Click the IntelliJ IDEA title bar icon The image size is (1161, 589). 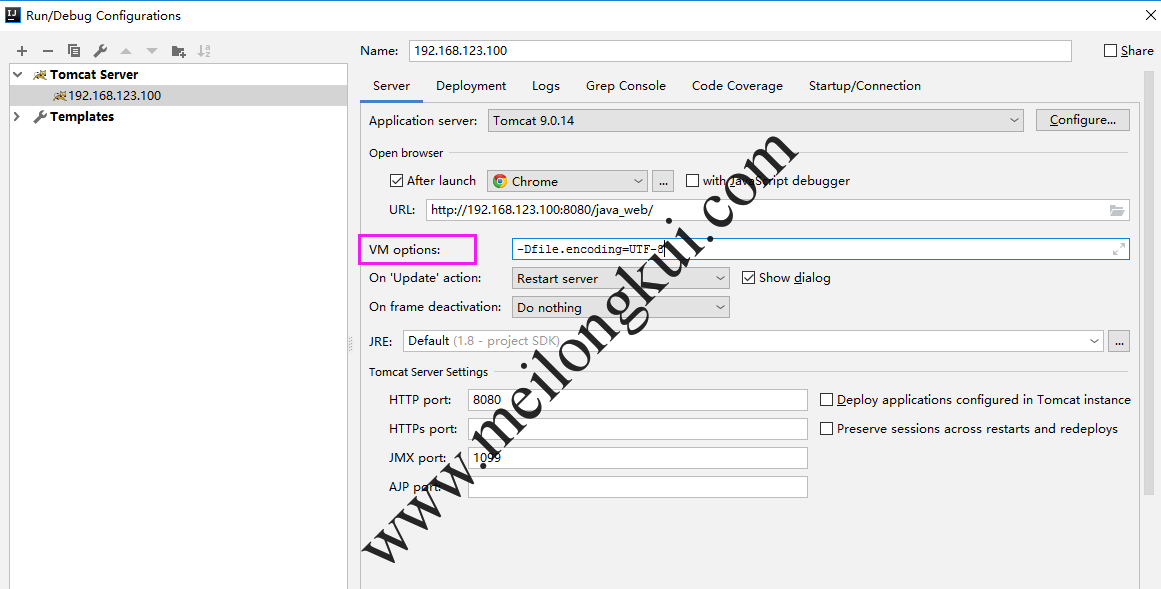13,15
